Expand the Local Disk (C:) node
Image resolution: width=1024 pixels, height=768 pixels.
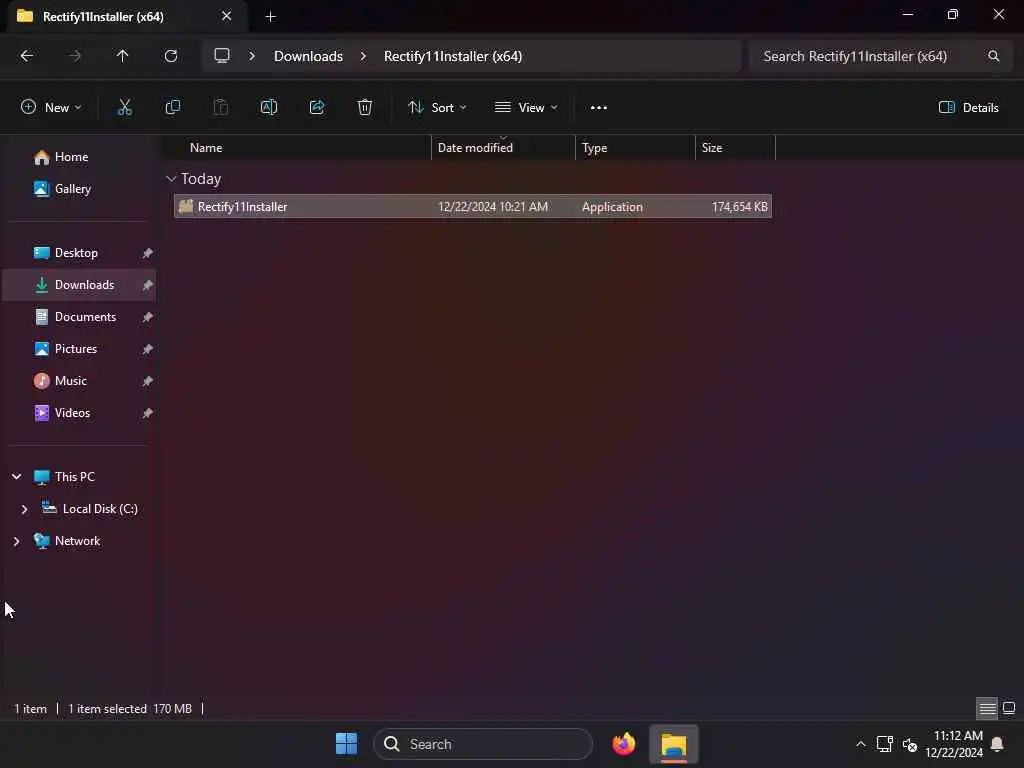click(24, 509)
